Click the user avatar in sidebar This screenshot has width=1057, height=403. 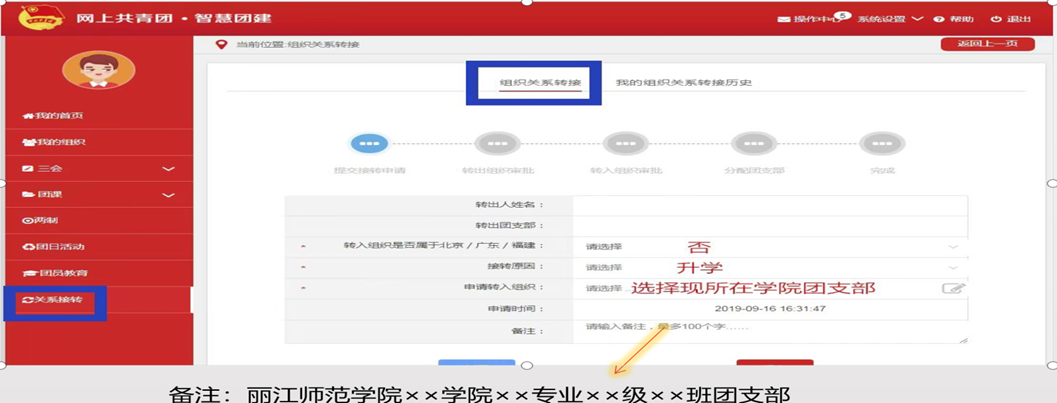coord(98,69)
